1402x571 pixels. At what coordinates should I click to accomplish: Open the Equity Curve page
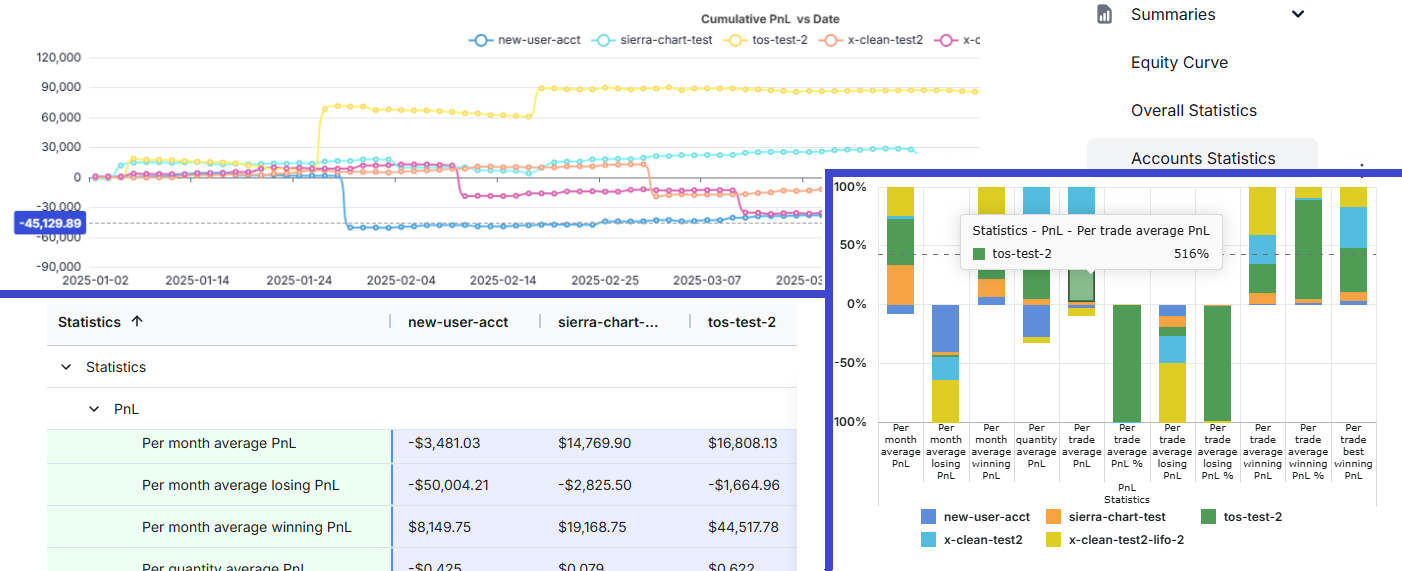point(1179,62)
